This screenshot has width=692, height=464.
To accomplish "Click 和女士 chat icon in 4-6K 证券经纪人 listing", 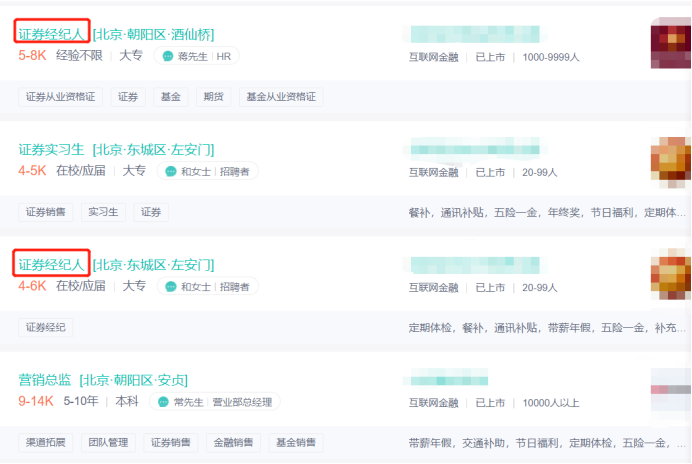I will point(172,286).
